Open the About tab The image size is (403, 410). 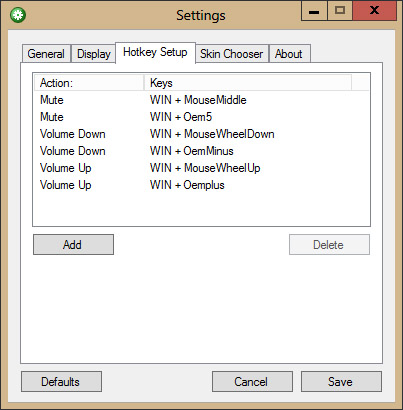pos(290,54)
